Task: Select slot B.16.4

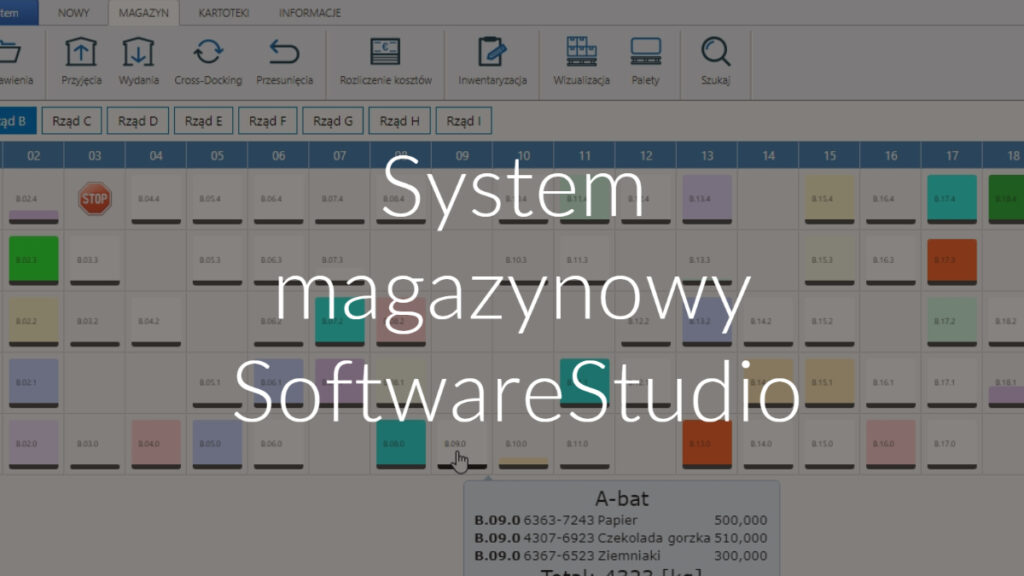Action: tap(891, 199)
